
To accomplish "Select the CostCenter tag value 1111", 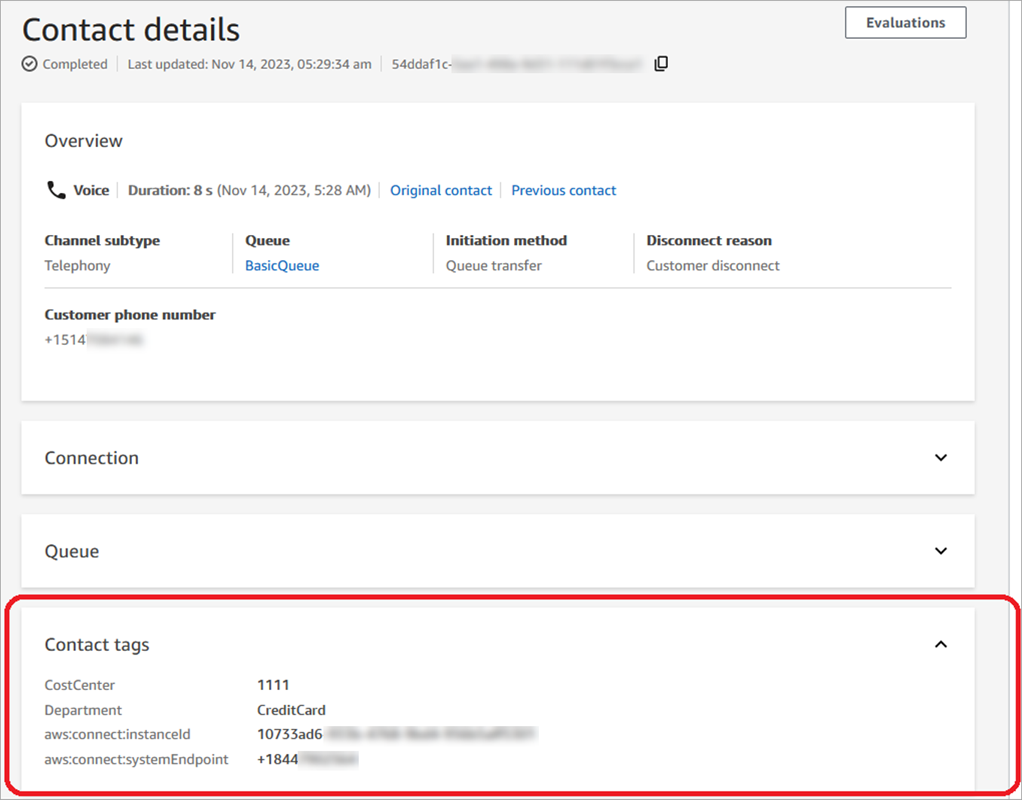I will coord(275,684).
